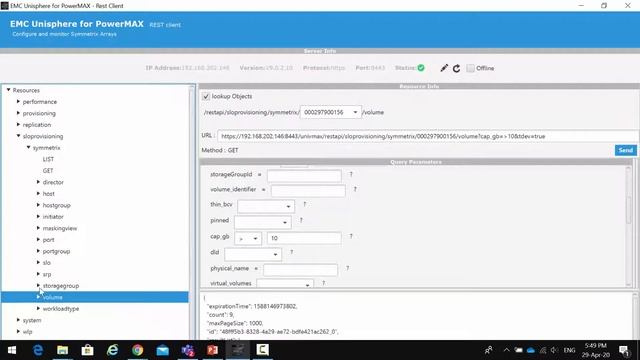Screen dimensions: 640x360
Task: Open Microsoft Store from the taskbar
Action: 87,350
